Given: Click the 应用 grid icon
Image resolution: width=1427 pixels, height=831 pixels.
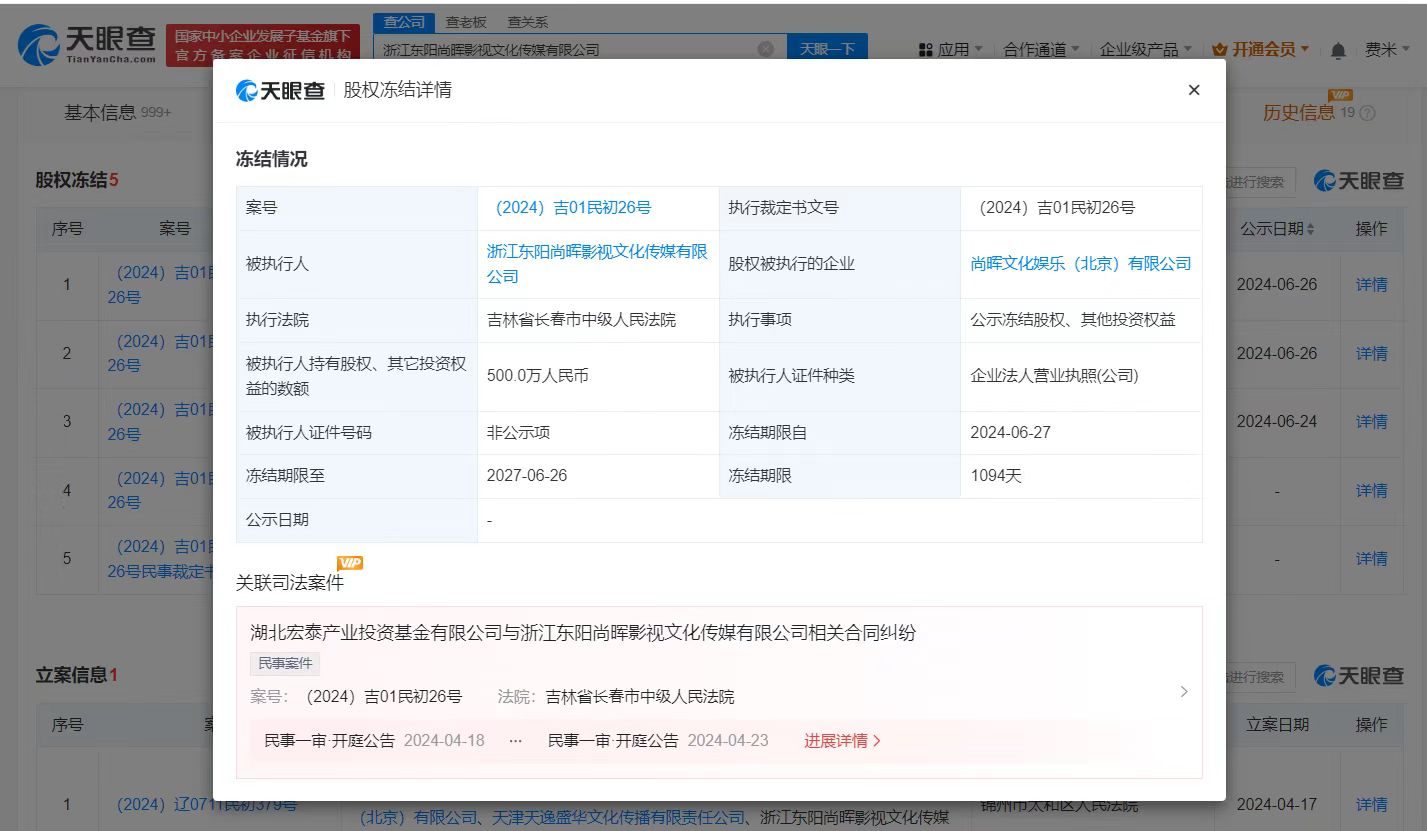Looking at the screenshot, I should (x=925, y=49).
